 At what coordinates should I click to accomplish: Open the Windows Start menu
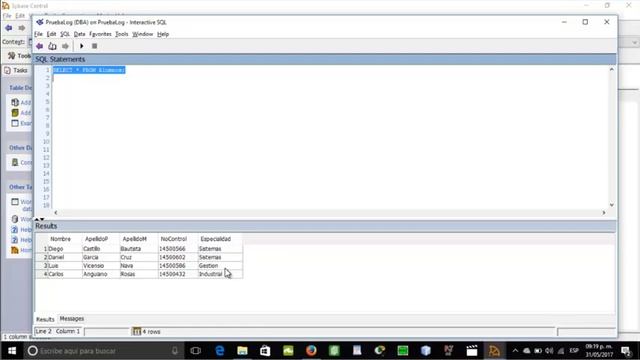(x=12, y=351)
